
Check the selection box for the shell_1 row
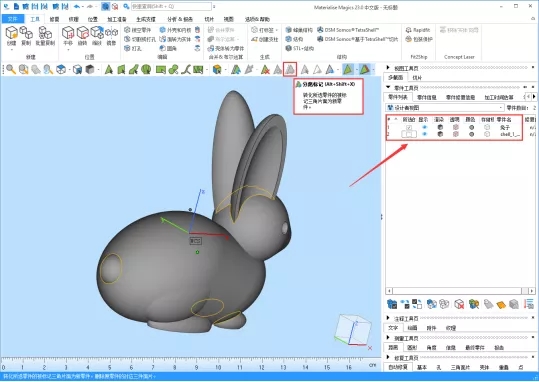409,134
